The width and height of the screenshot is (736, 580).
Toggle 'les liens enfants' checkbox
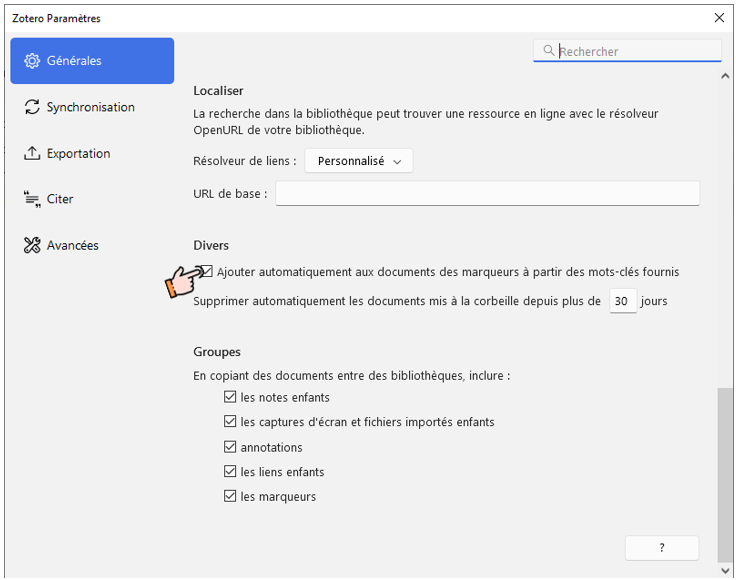(x=230, y=471)
